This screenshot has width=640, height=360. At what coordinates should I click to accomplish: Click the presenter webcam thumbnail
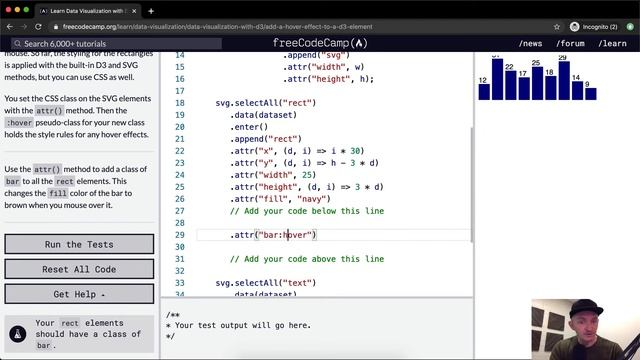[x=585, y=329]
